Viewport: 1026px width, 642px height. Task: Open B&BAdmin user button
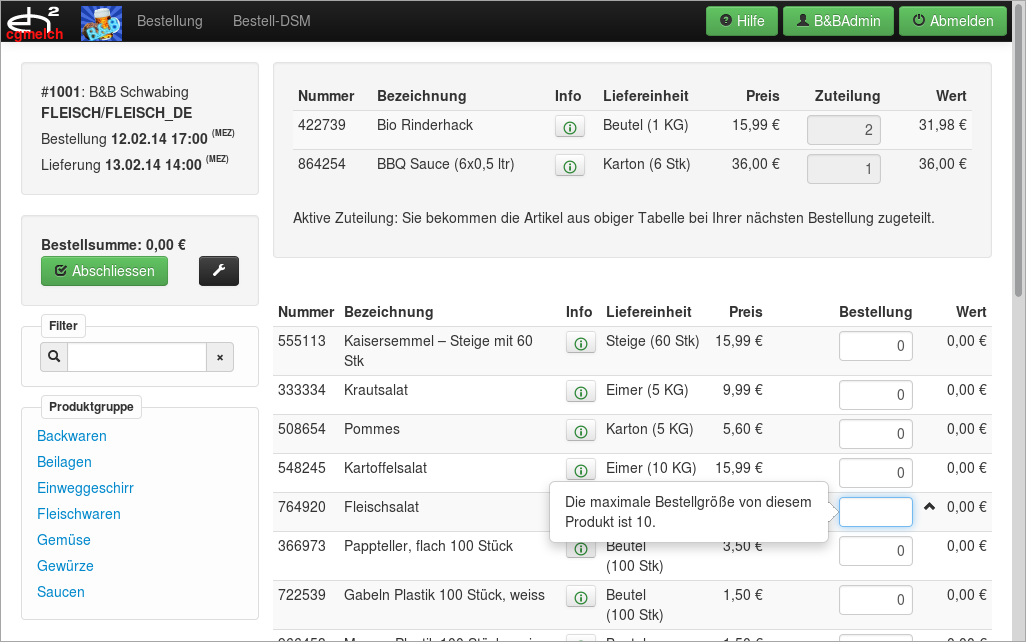837,21
